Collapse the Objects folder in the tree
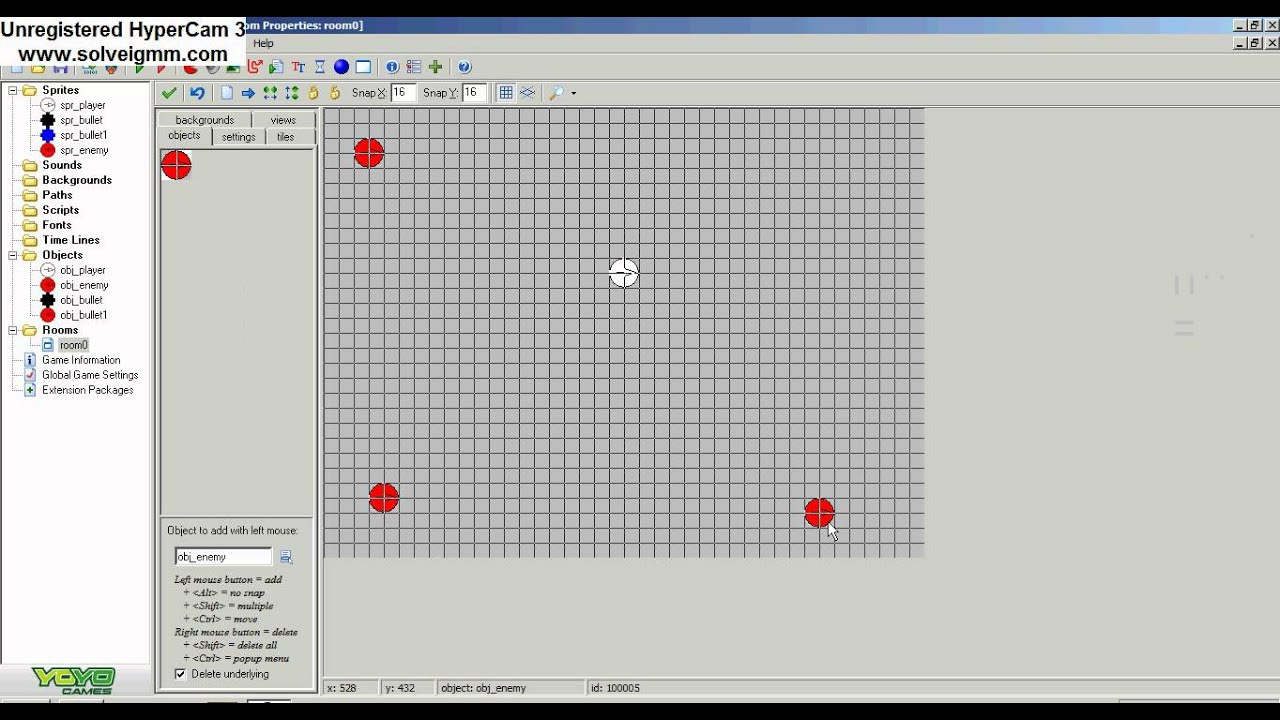This screenshot has height=720, width=1280. [x=14, y=255]
